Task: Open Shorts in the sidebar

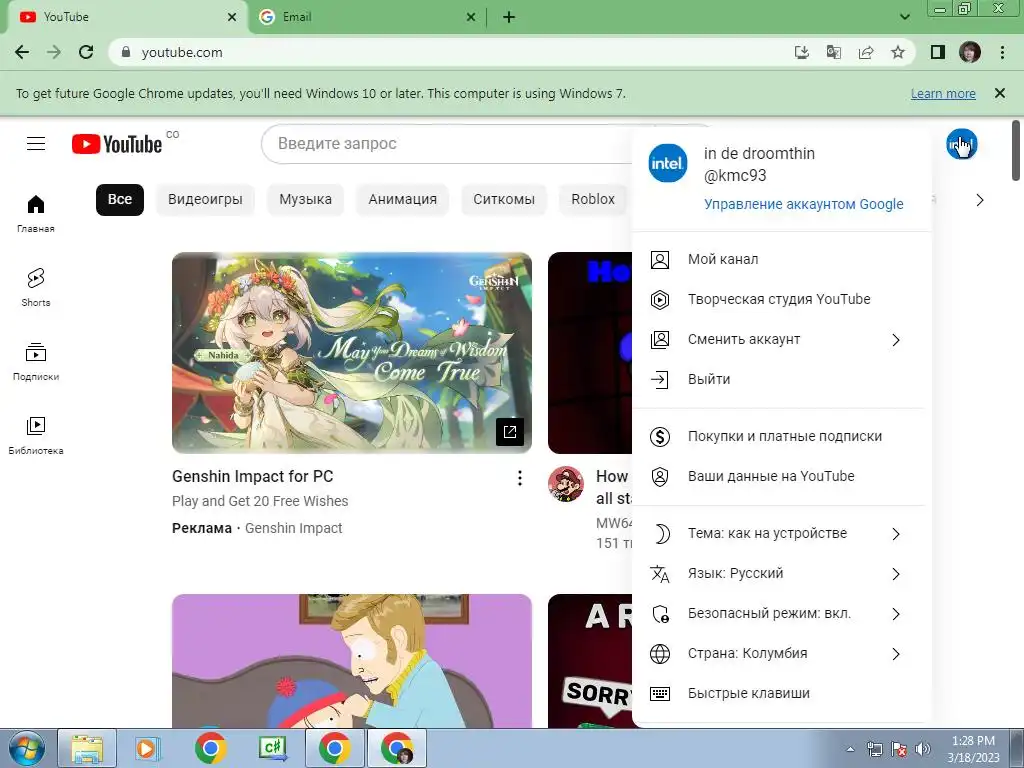Action: pyautogui.click(x=36, y=287)
